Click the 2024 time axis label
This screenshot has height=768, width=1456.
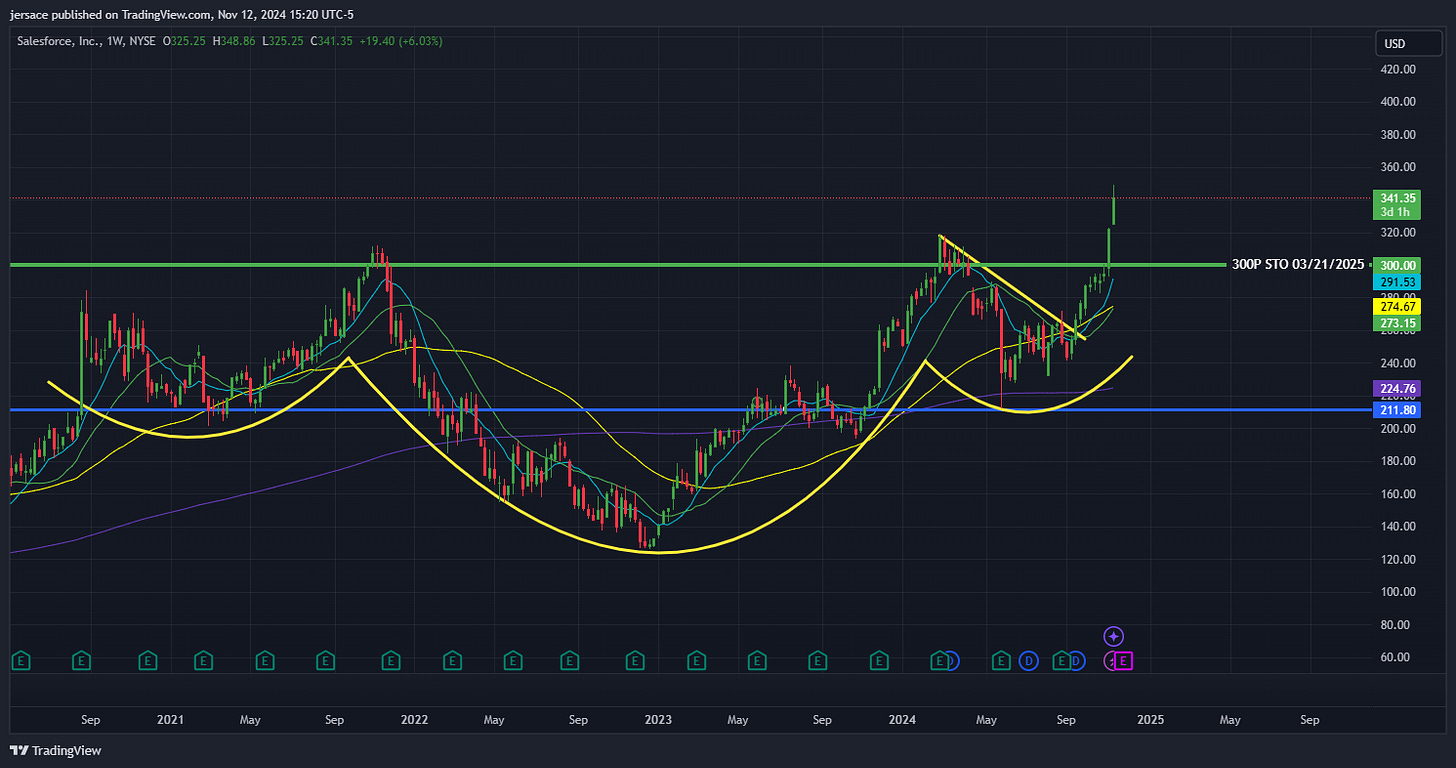pyautogui.click(x=903, y=719)
